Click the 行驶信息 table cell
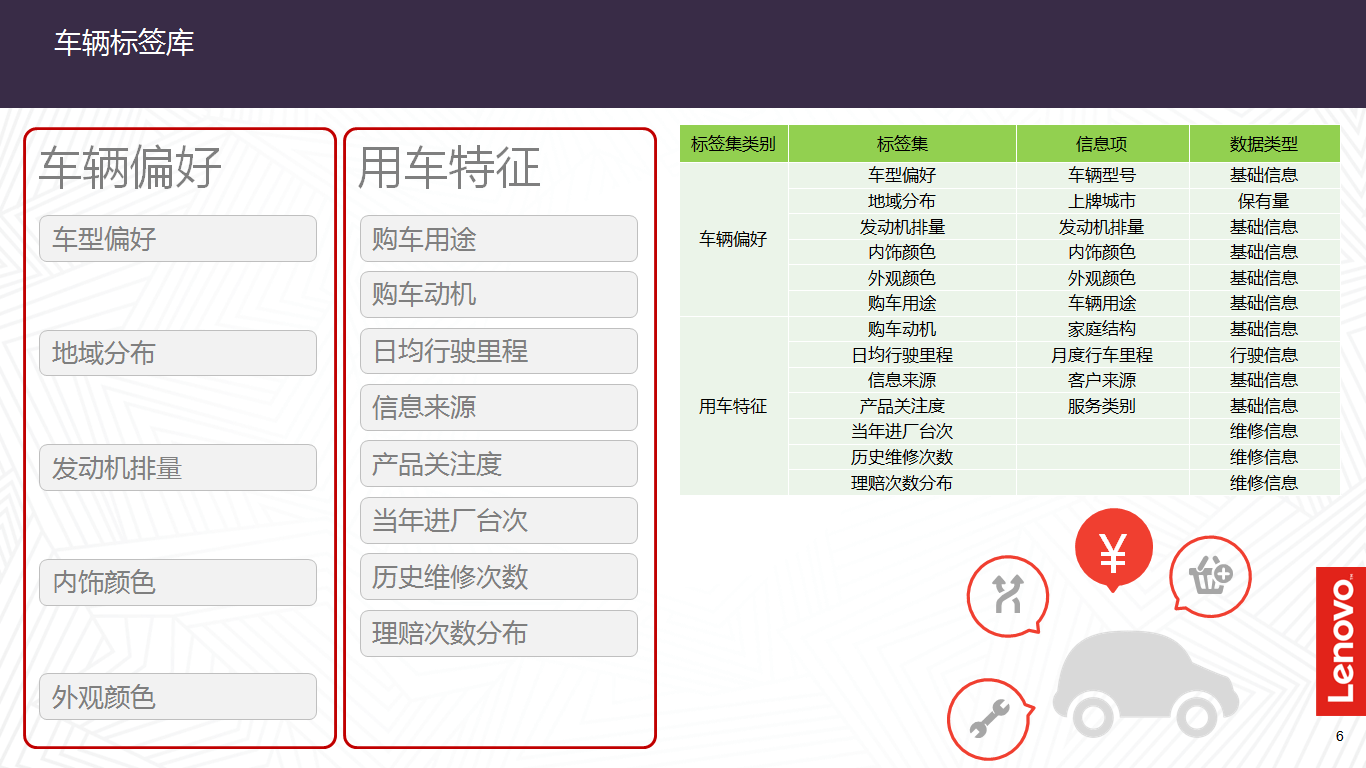Screen dimensions: 1366x768 point(1264,355)
